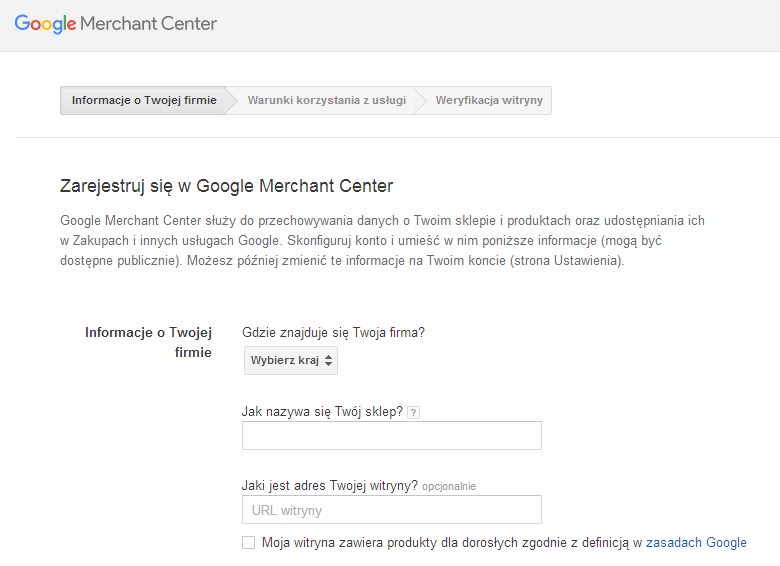Screen dimensions: 780x566
Task: Click the intro paragraph about Google Merchant Center
Action: coord(382,240)
